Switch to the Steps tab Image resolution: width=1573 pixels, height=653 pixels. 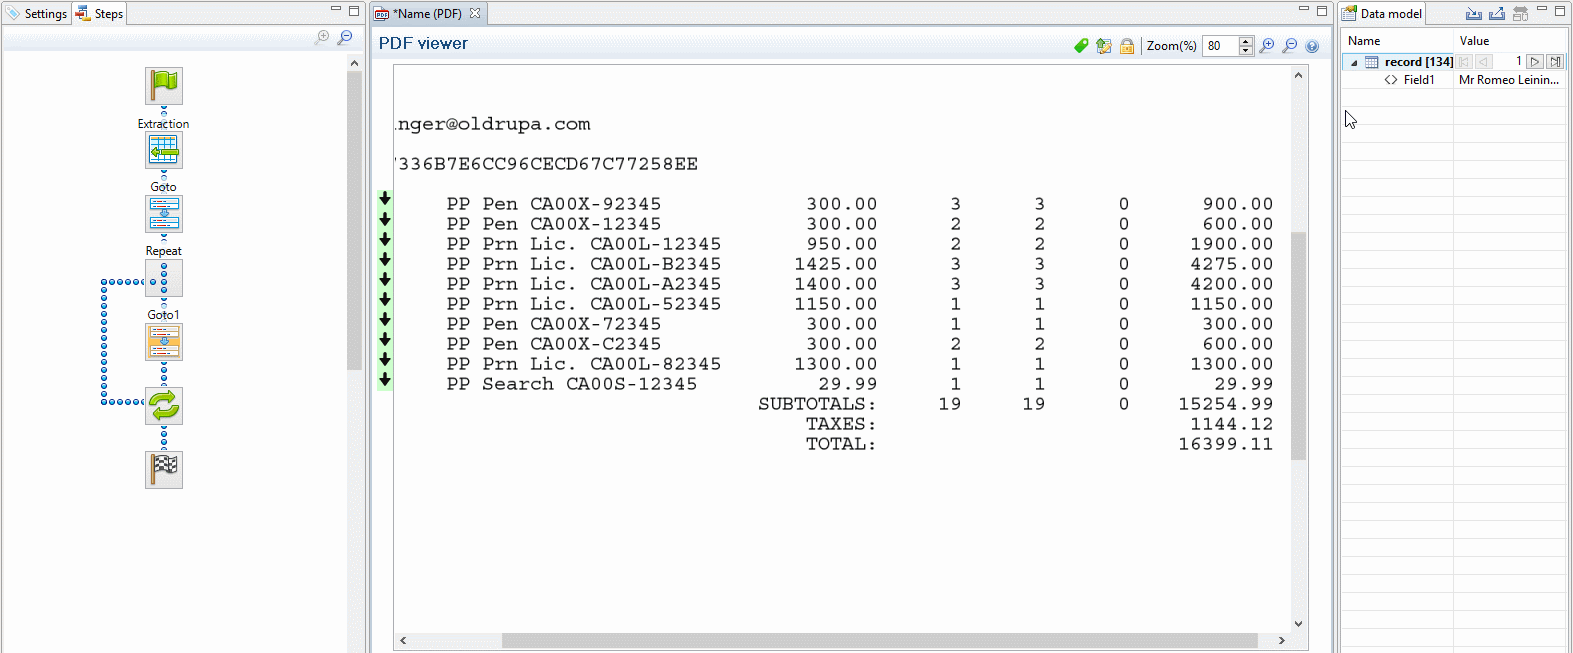tap(100, 14)
